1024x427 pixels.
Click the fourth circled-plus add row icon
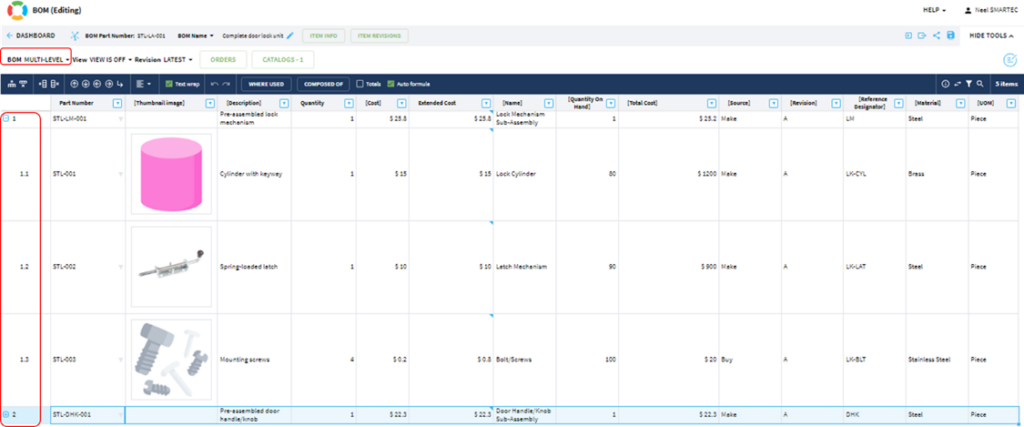click(x=109, y=84)
